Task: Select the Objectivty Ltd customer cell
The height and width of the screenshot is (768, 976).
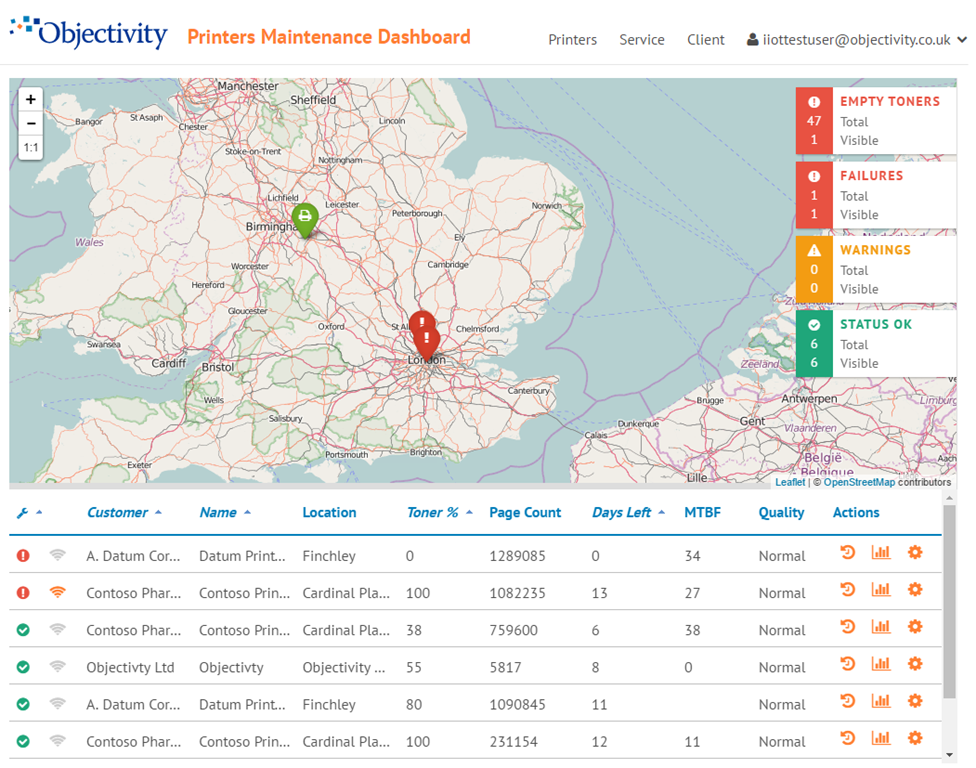Action: pyautogui.click(x=130, y=668)
